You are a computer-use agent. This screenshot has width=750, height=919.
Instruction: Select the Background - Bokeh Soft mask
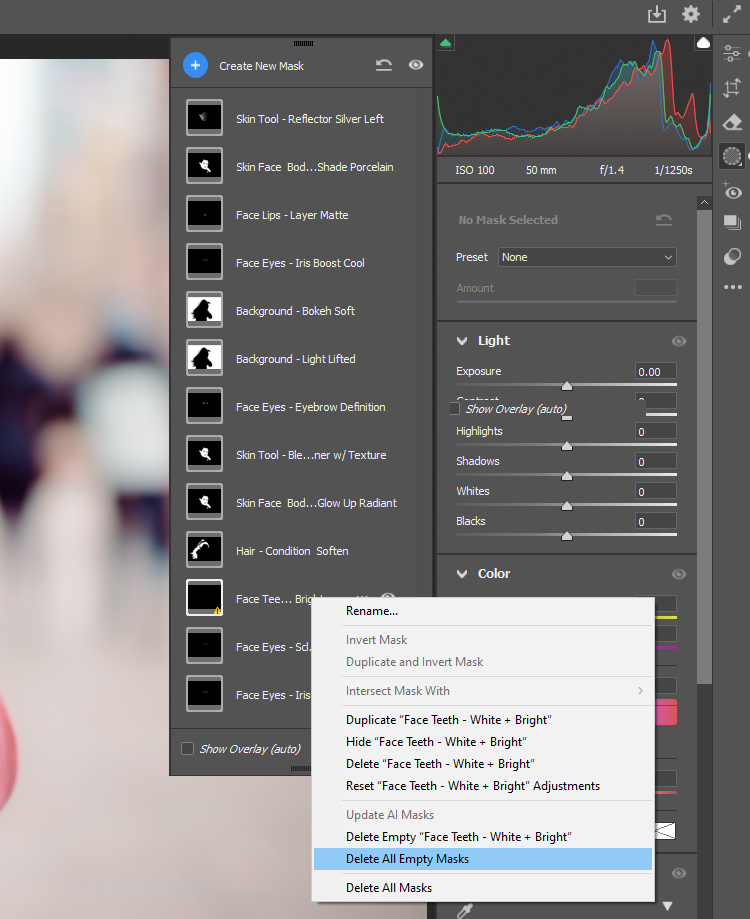295,311
